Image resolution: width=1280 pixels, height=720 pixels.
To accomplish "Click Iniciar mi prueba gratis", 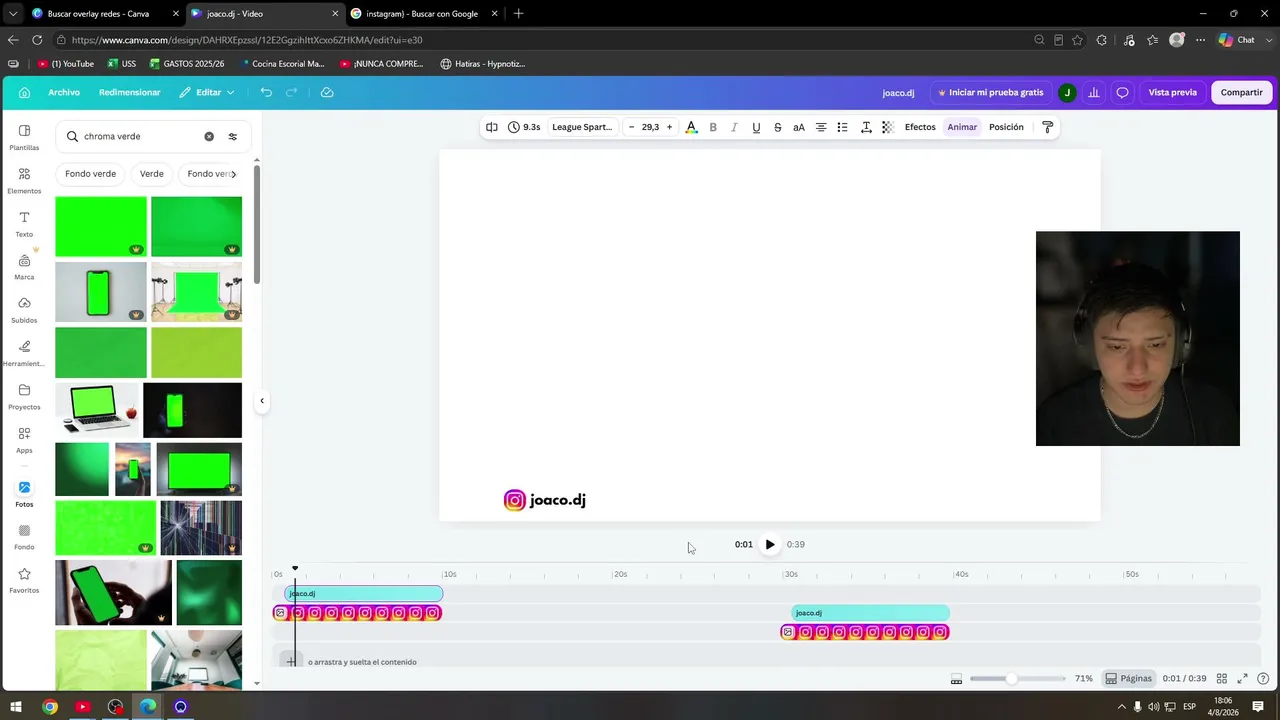I will coord(990,92).
